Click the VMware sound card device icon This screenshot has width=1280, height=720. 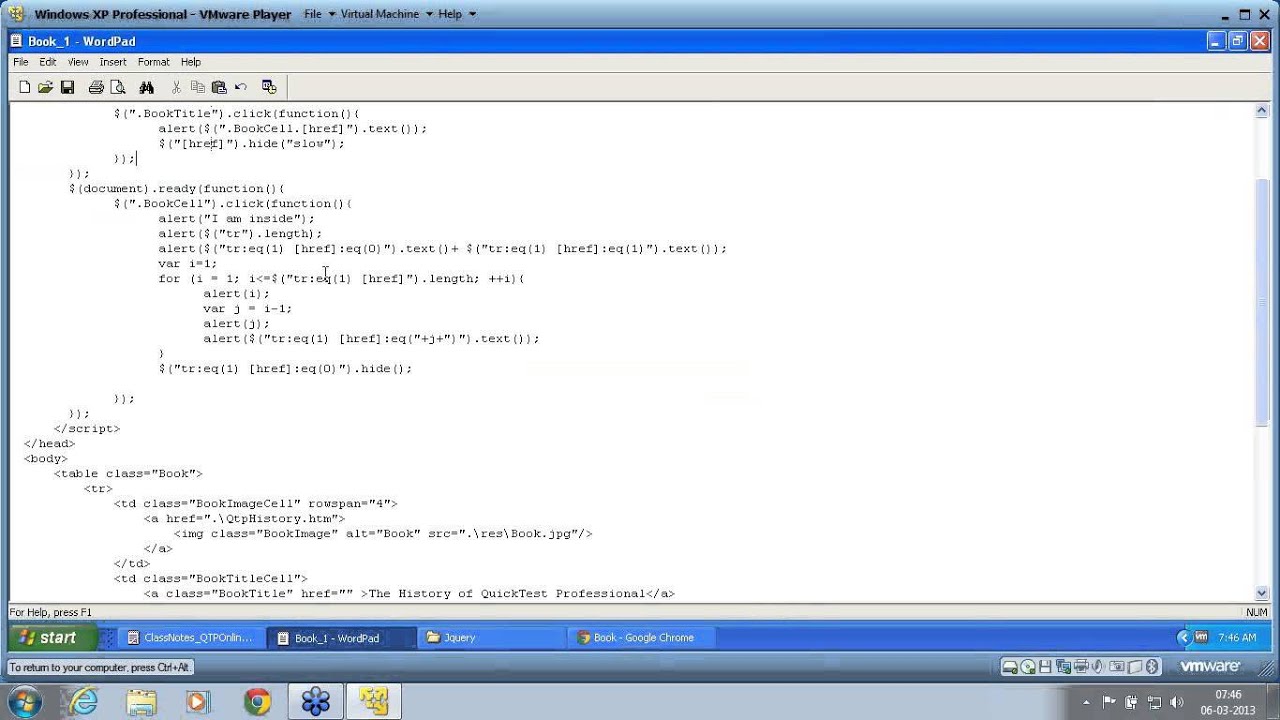point(1097,667)
